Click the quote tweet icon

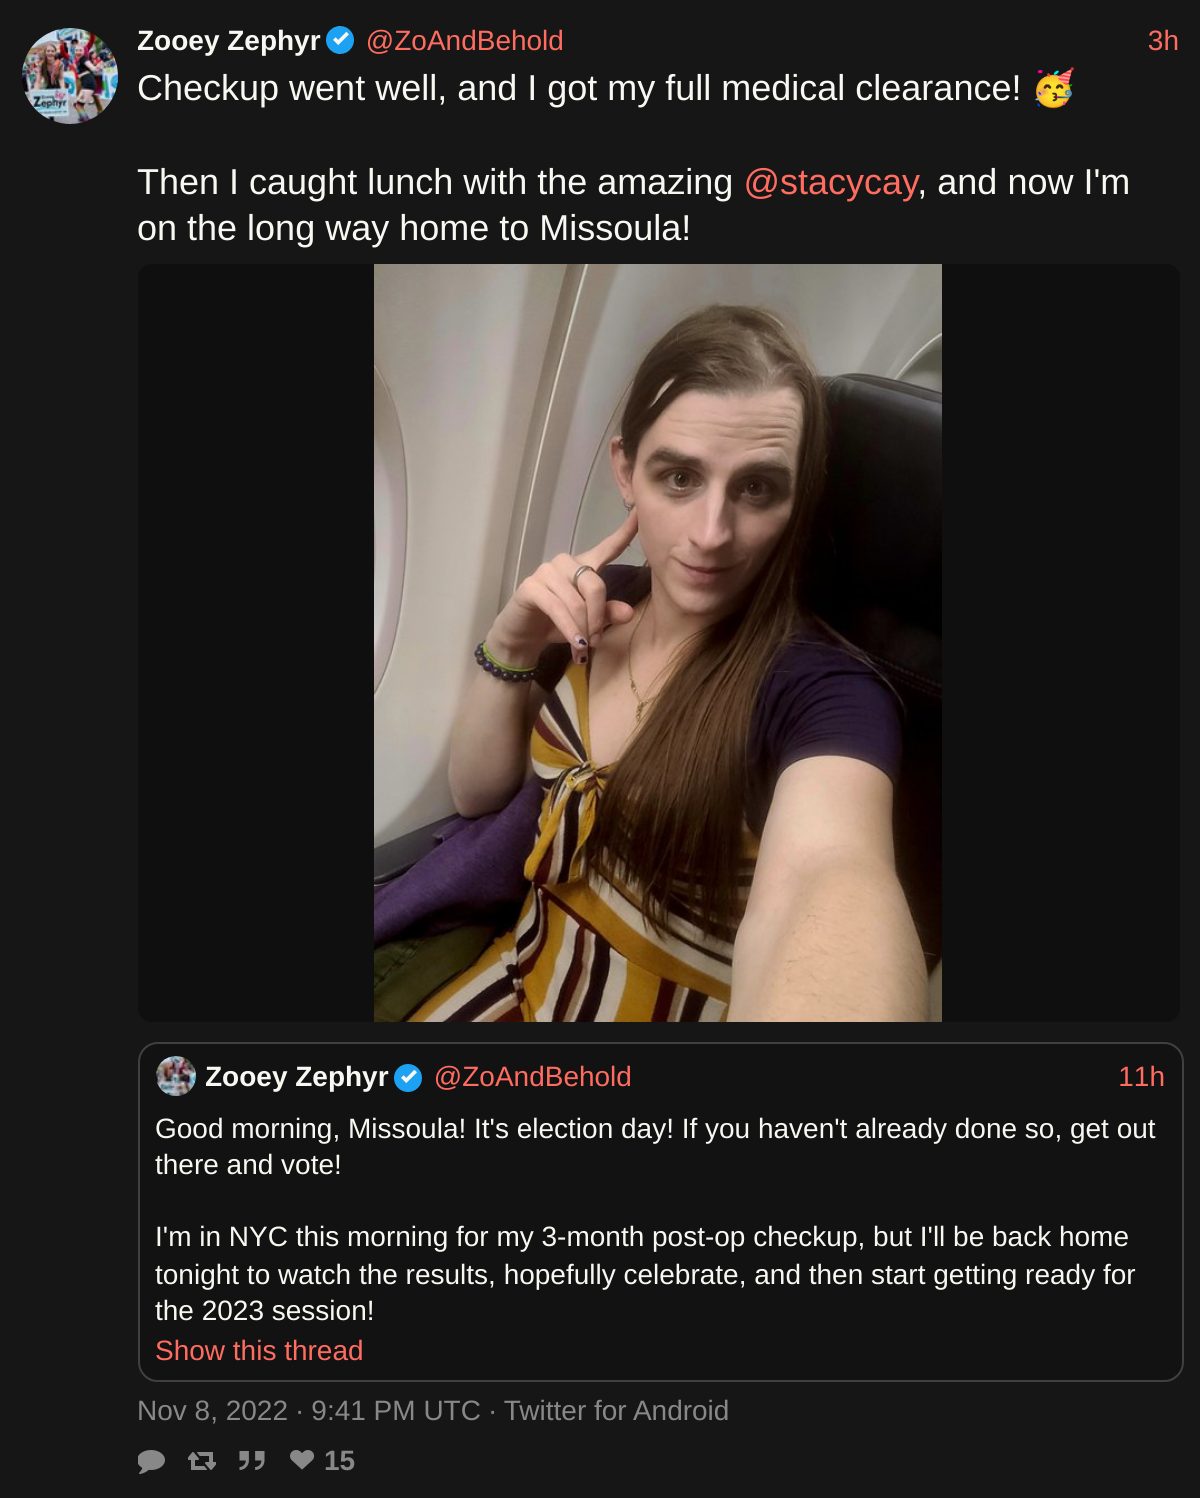tap(252, 1461)
